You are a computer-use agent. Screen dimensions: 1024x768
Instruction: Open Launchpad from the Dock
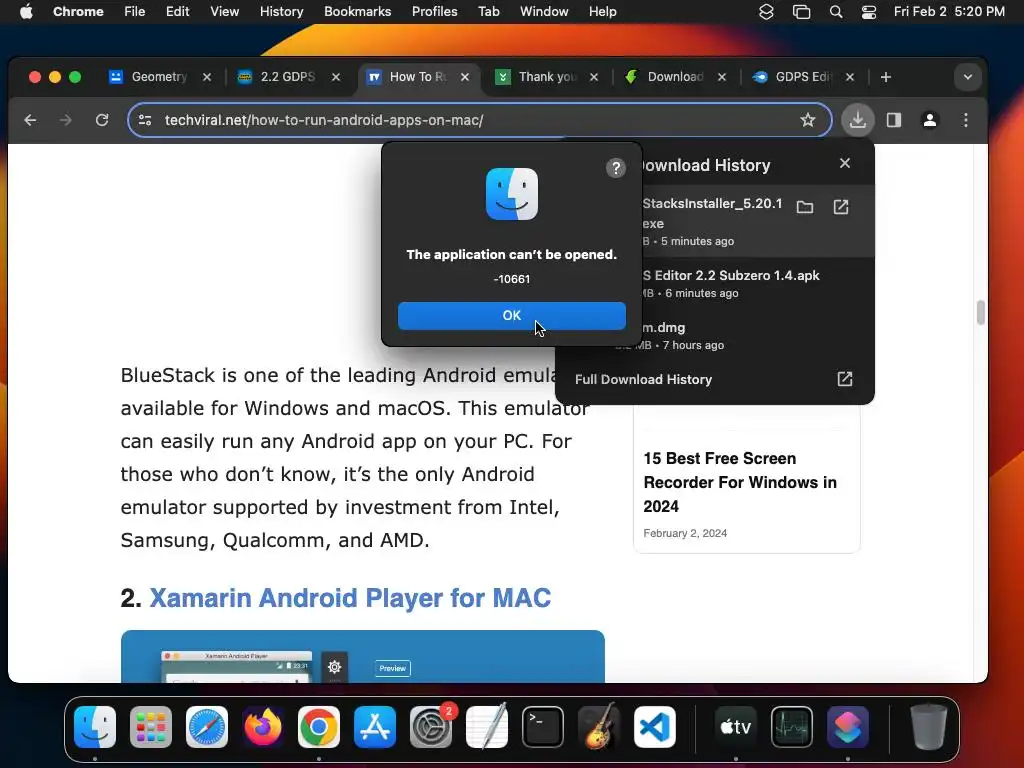point(151,727)
